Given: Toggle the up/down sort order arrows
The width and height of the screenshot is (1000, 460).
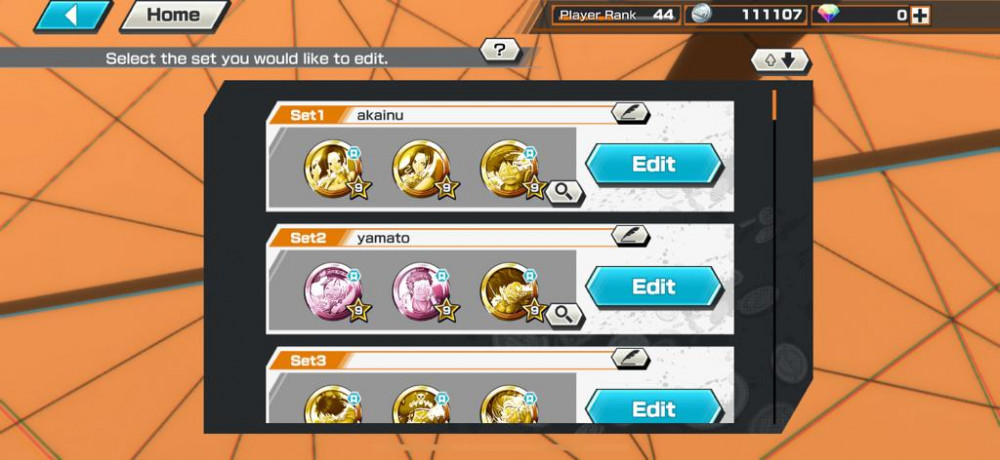Looking at the screenshot, I should pyautogui.click(x=781, y=61).
